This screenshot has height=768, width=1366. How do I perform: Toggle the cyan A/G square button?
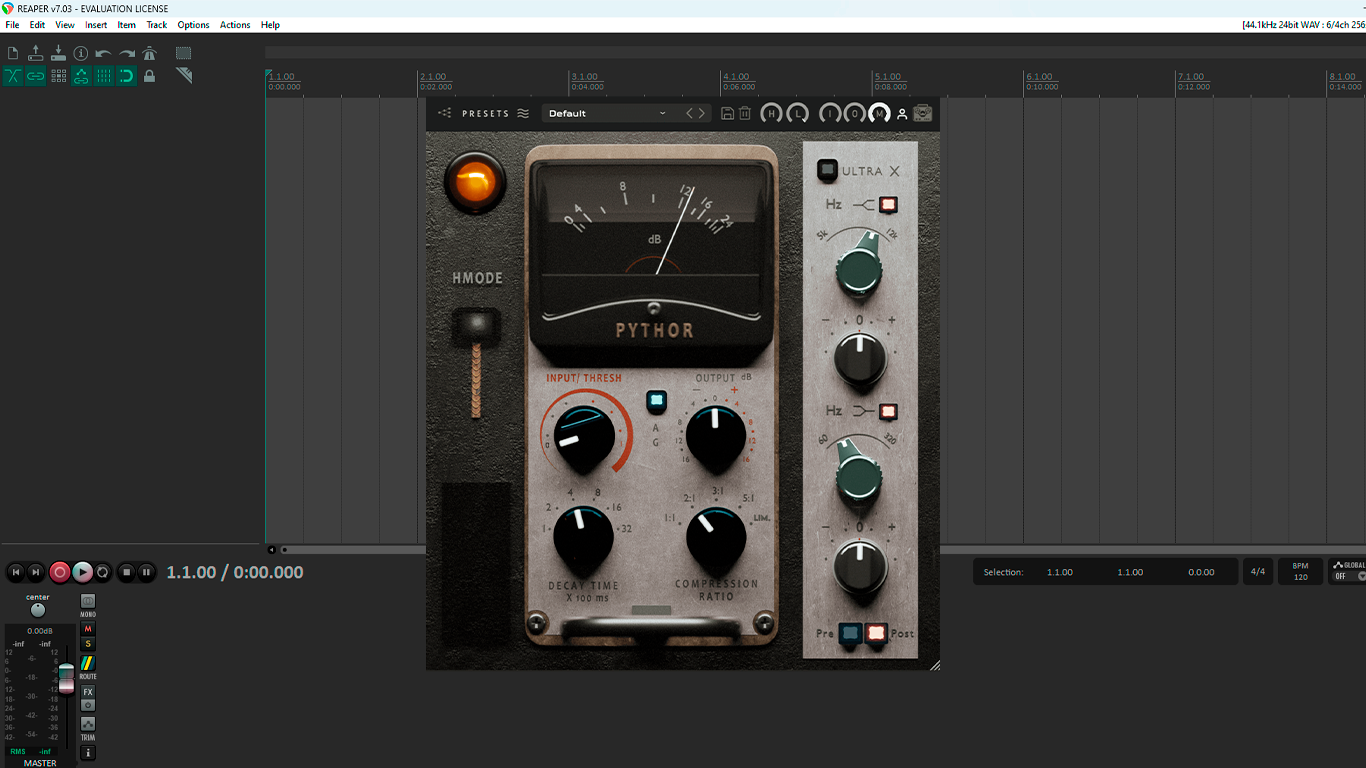click(656, 402)
